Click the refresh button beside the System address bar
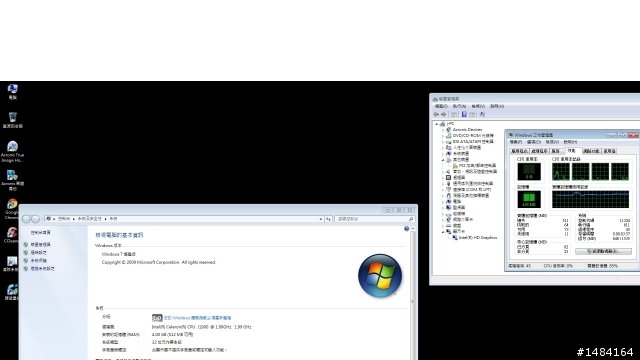Viewport: 640px width, 360px height. tap(328, 219)
